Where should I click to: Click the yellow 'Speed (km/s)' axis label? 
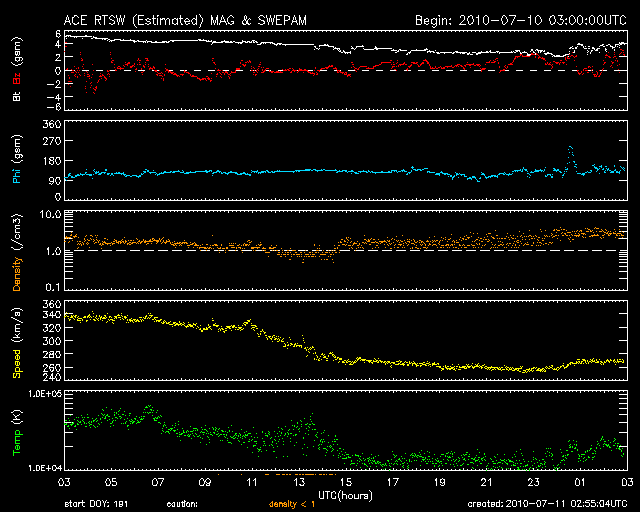tap(17, 343)
